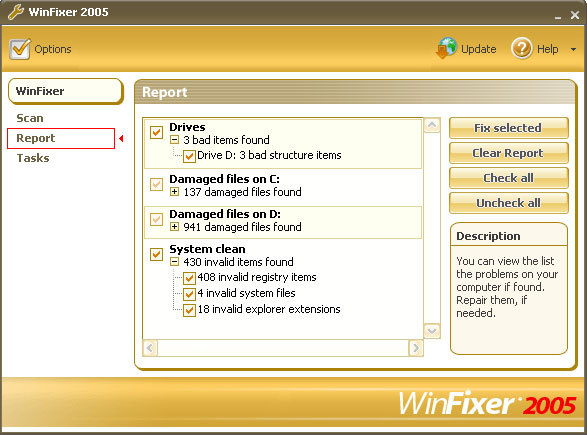Select 'Damaged files on D:' heading
Screen dimensions: 587x435
pyautogui.click(x=225, y=214)
